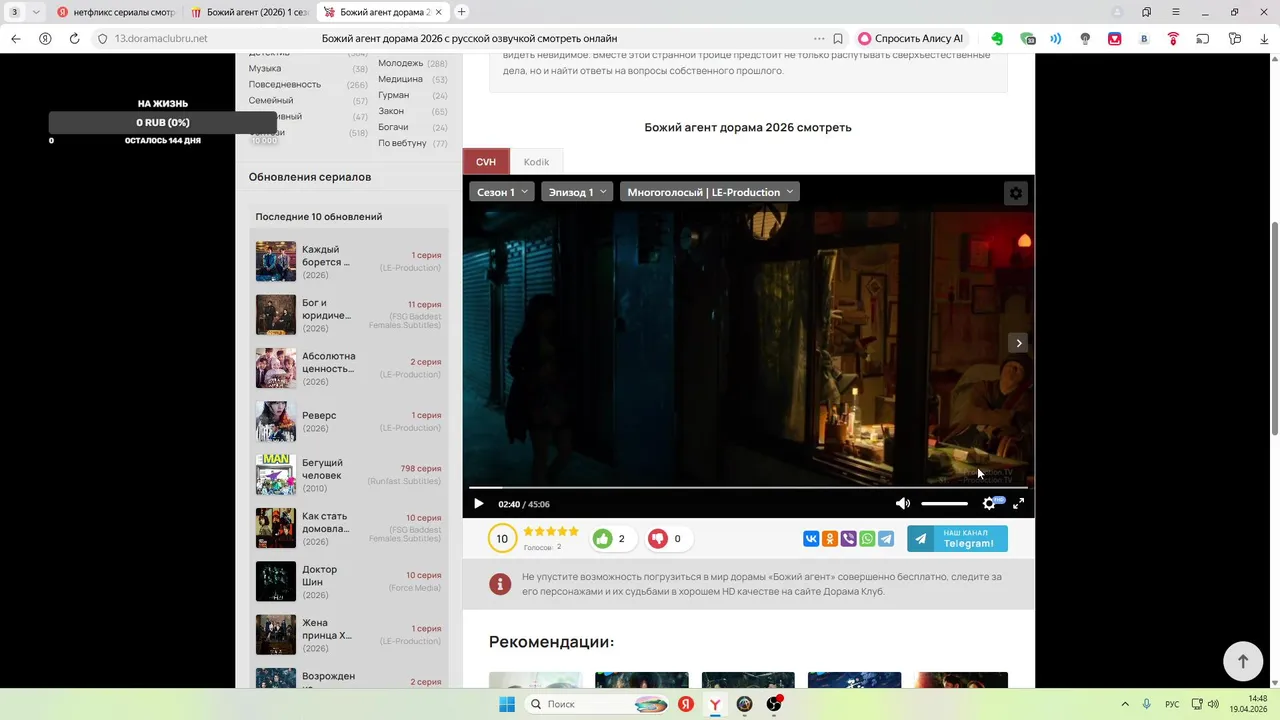Viewport: 1280px width, 720px height.
Task: Bookmark this page in address bar
Action: tap(838, 39)
